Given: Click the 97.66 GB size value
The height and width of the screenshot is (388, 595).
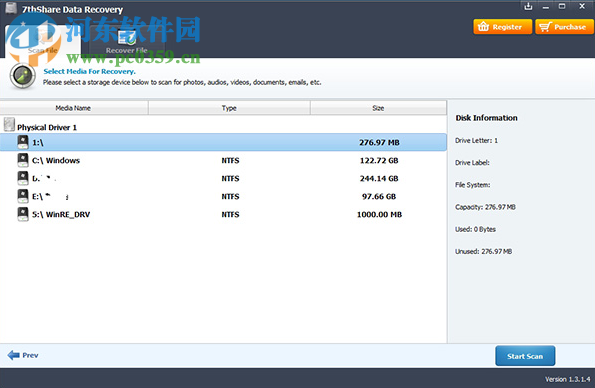Looking at the screenshot, I should pos(379,196).
